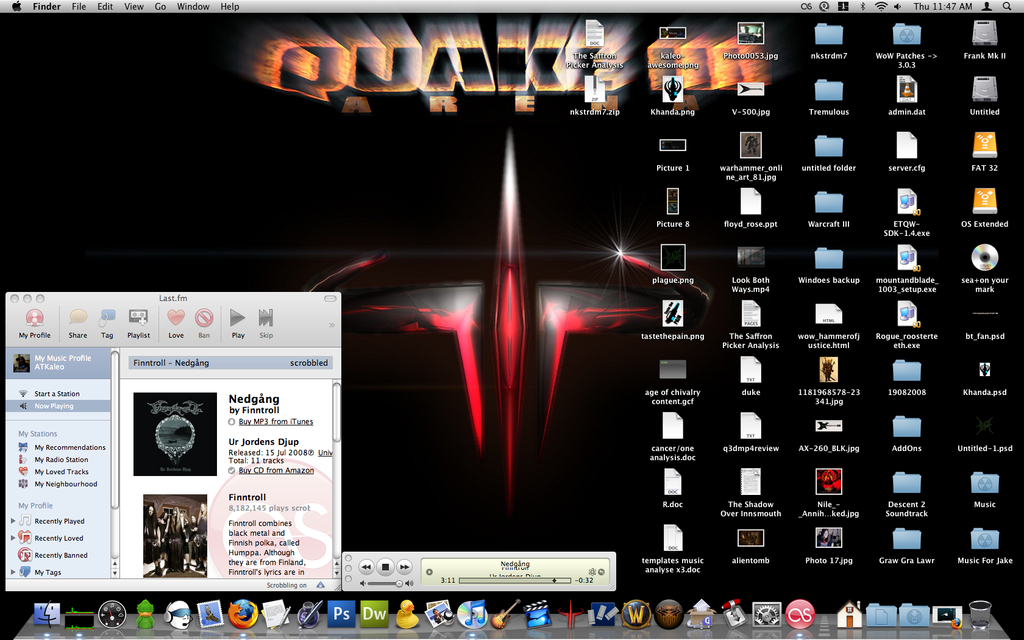Open the Go menu
The width and height of the screenshot is (1024, 640).
pyautogui.click(x=160, y=7)
